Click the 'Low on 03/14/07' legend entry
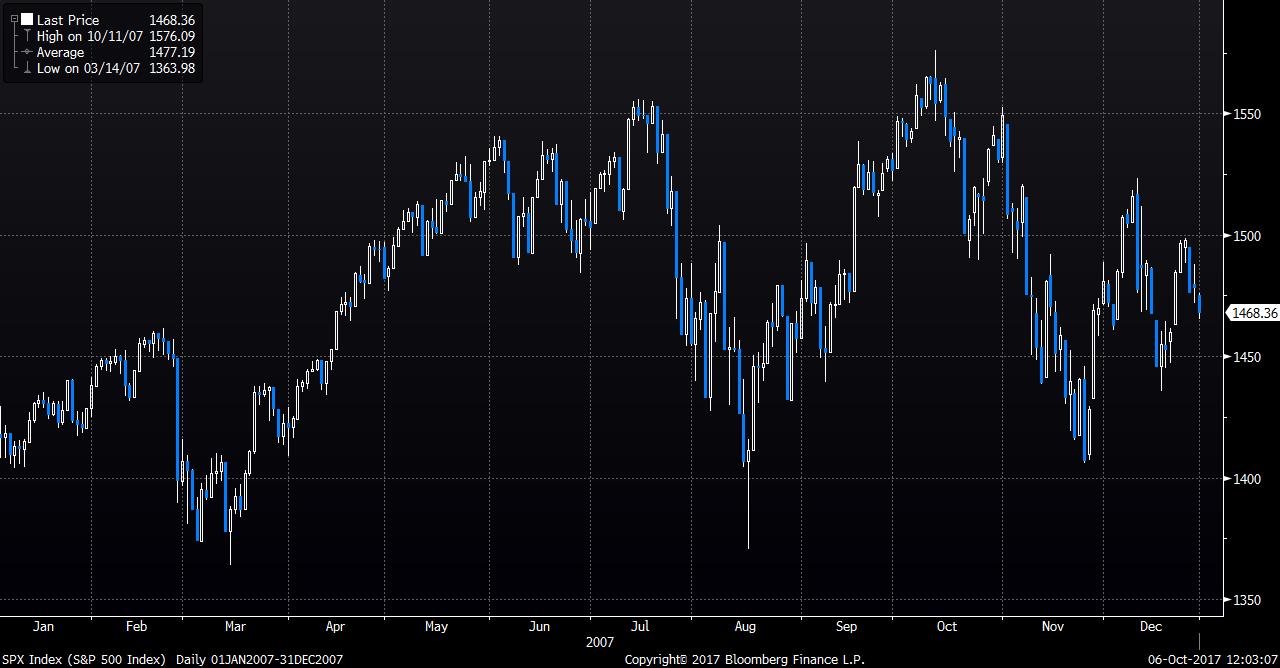The image size is (1280, 668). (90, 68)
